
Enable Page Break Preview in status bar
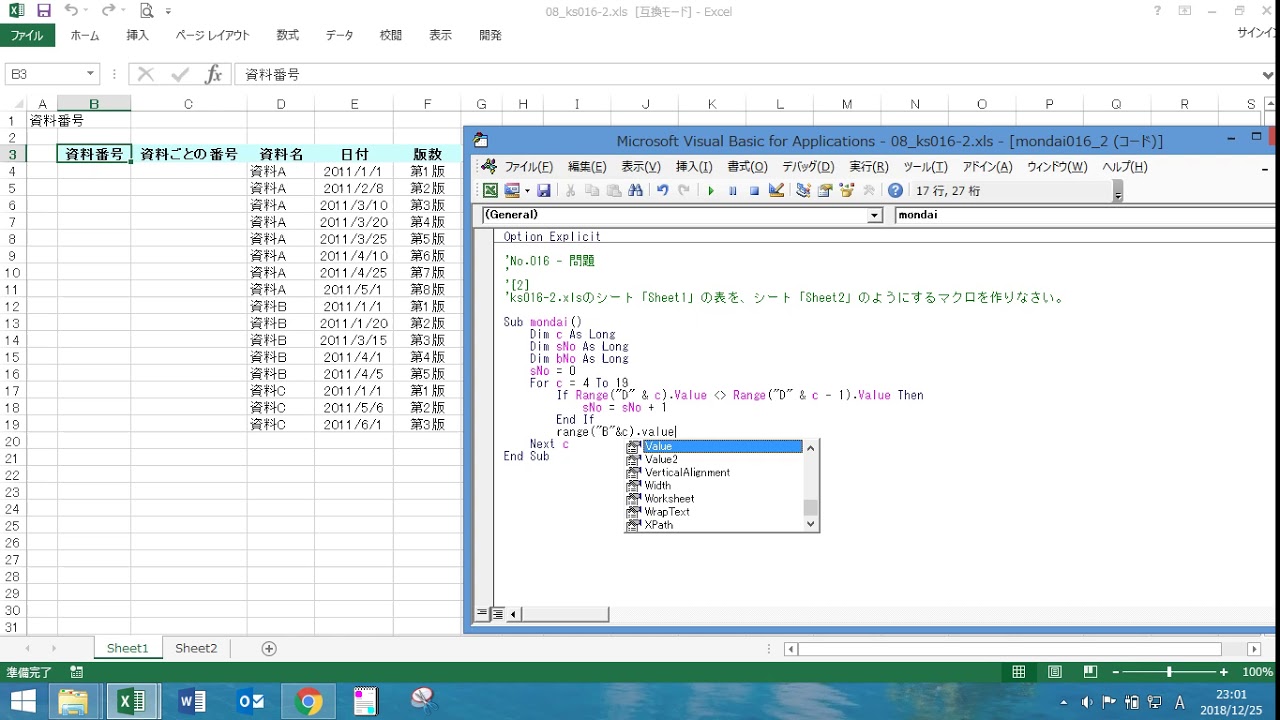[1090, 673]
